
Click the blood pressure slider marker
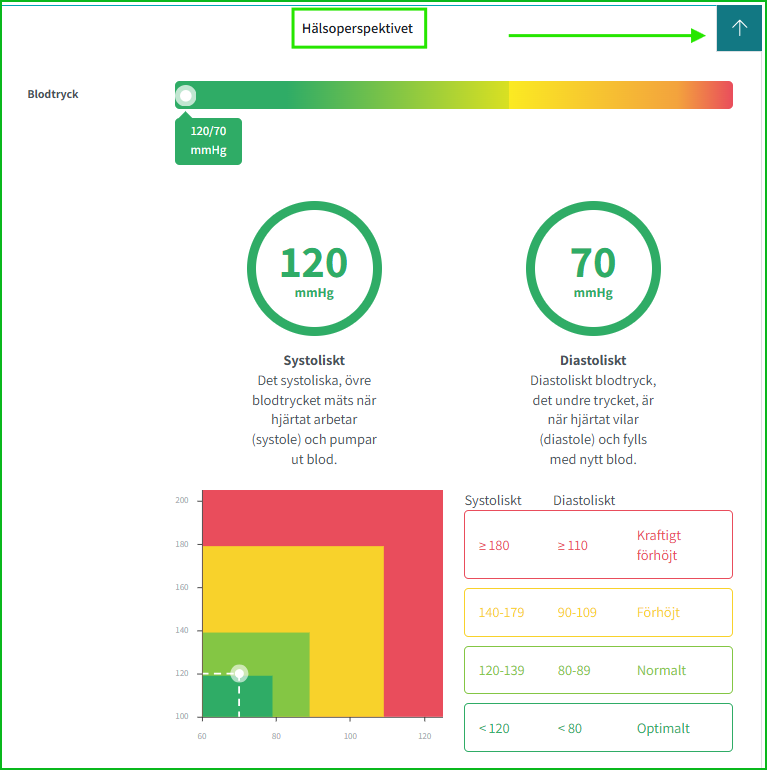pos(186,95)
